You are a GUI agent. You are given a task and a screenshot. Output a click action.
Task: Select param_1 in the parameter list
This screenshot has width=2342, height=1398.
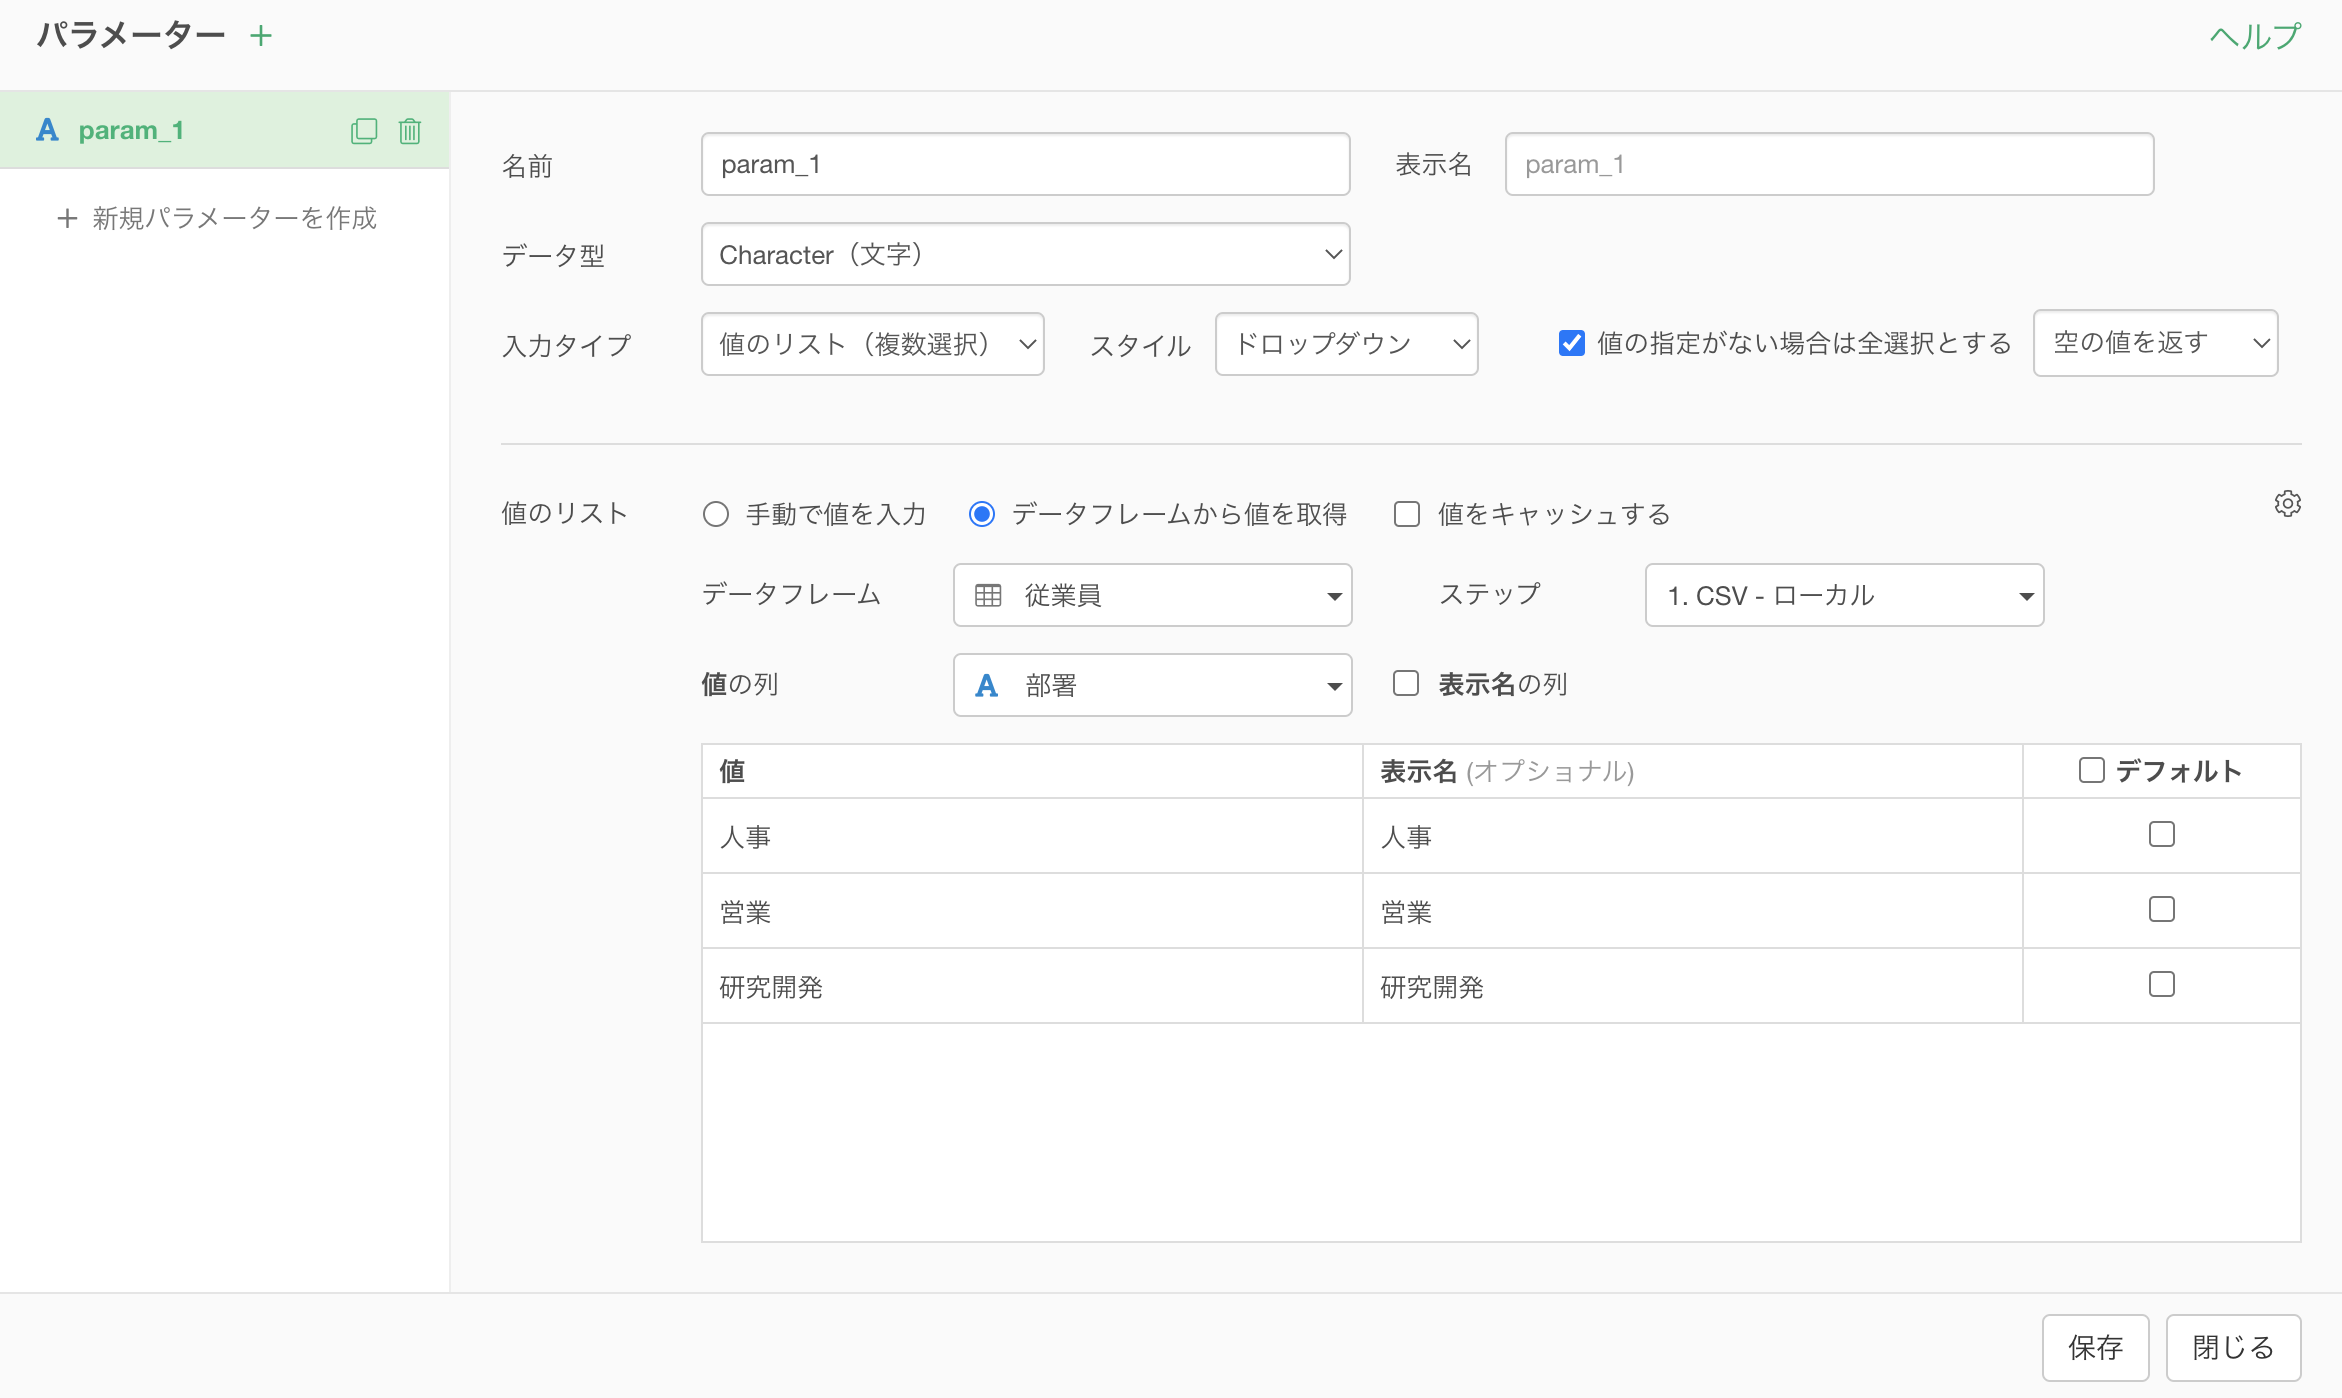click(x=225, y=130)
